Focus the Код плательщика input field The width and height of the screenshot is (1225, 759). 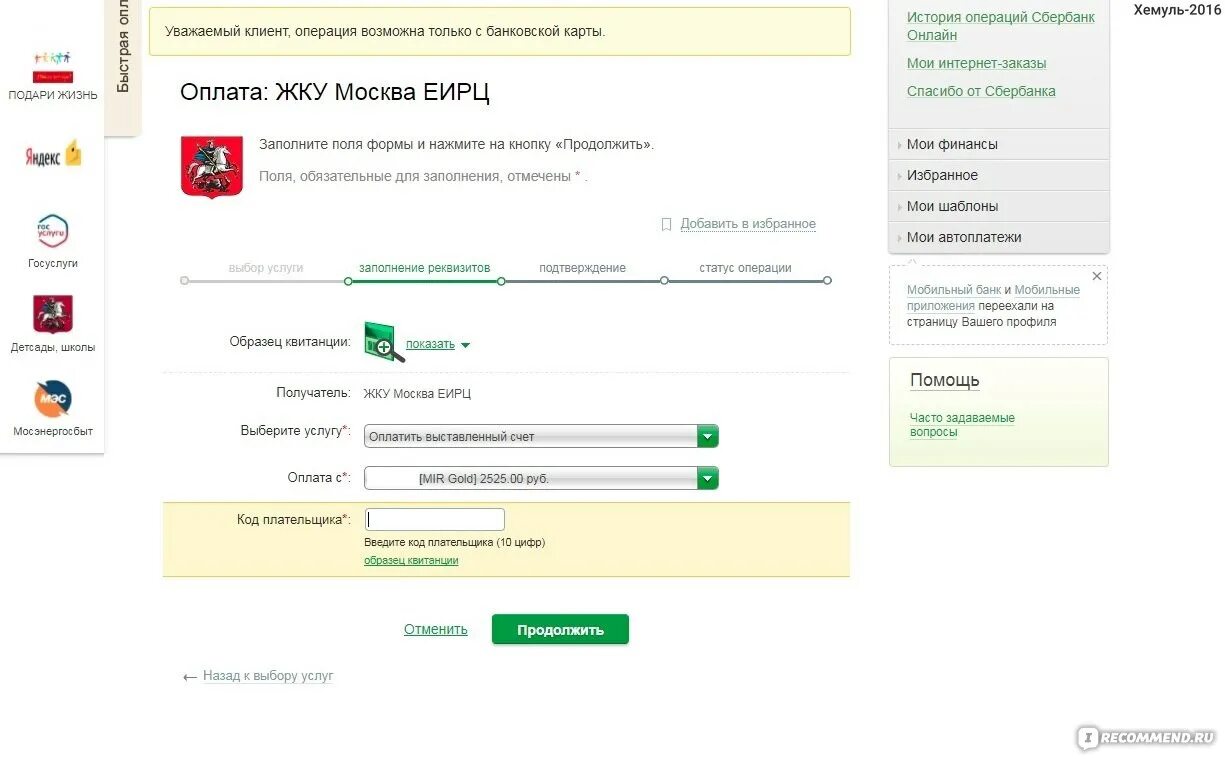click(x=434, y=520)
